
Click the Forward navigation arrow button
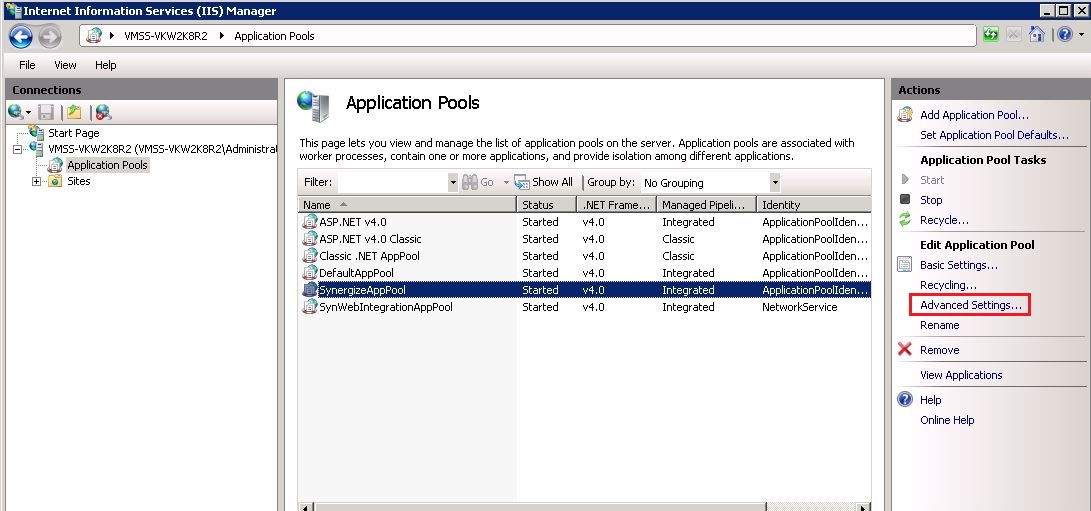[49, 36]
